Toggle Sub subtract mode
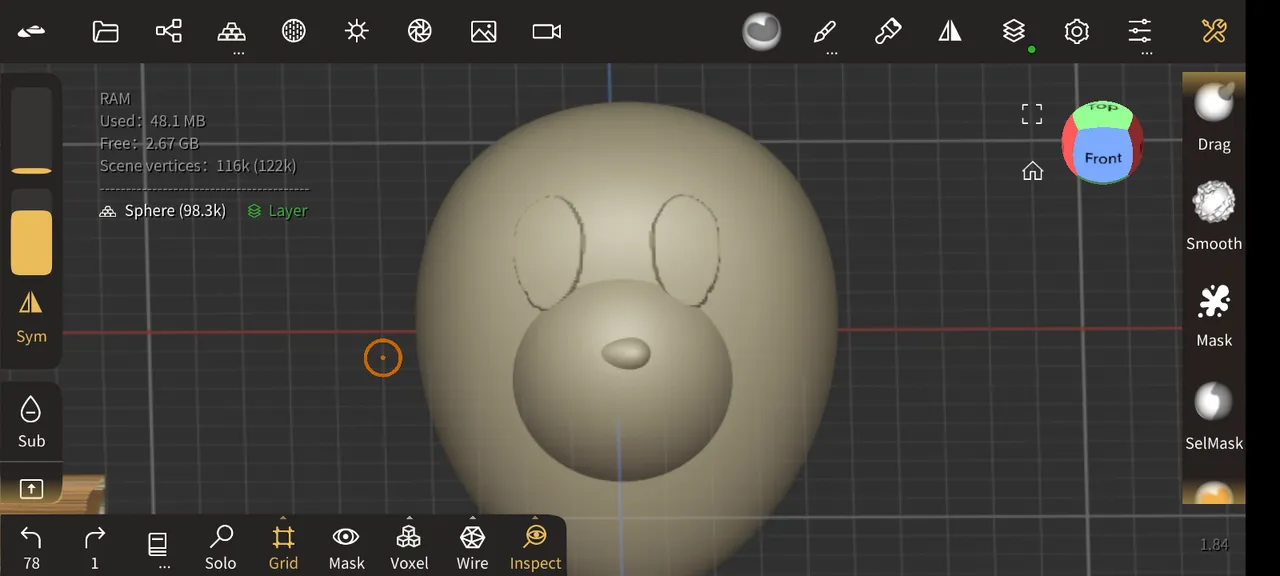 tap(31, 422)
